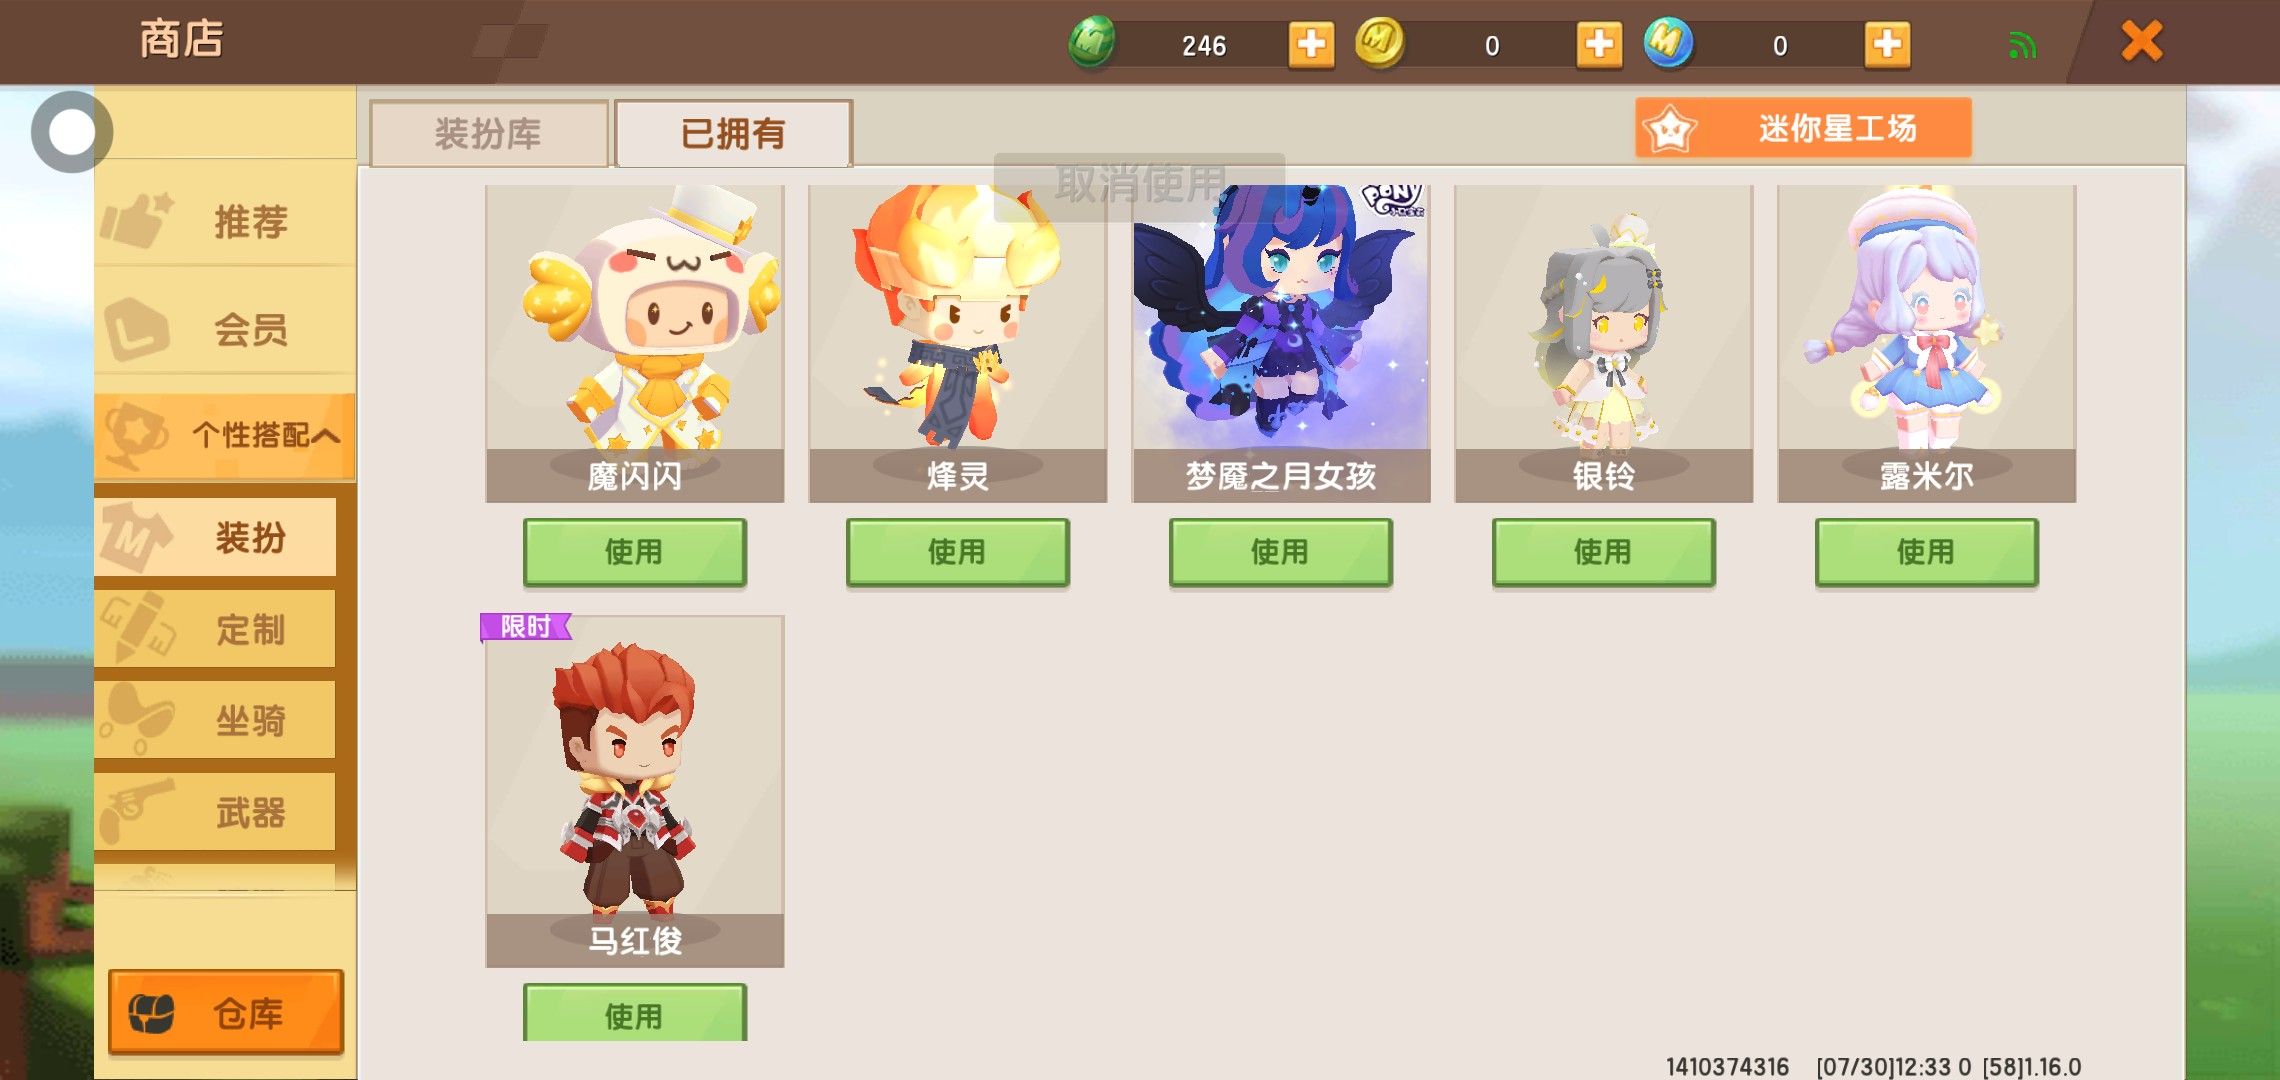Close the shop with the orange X
This screenshot has width=2280, height=1080.
pos(2142,42)
